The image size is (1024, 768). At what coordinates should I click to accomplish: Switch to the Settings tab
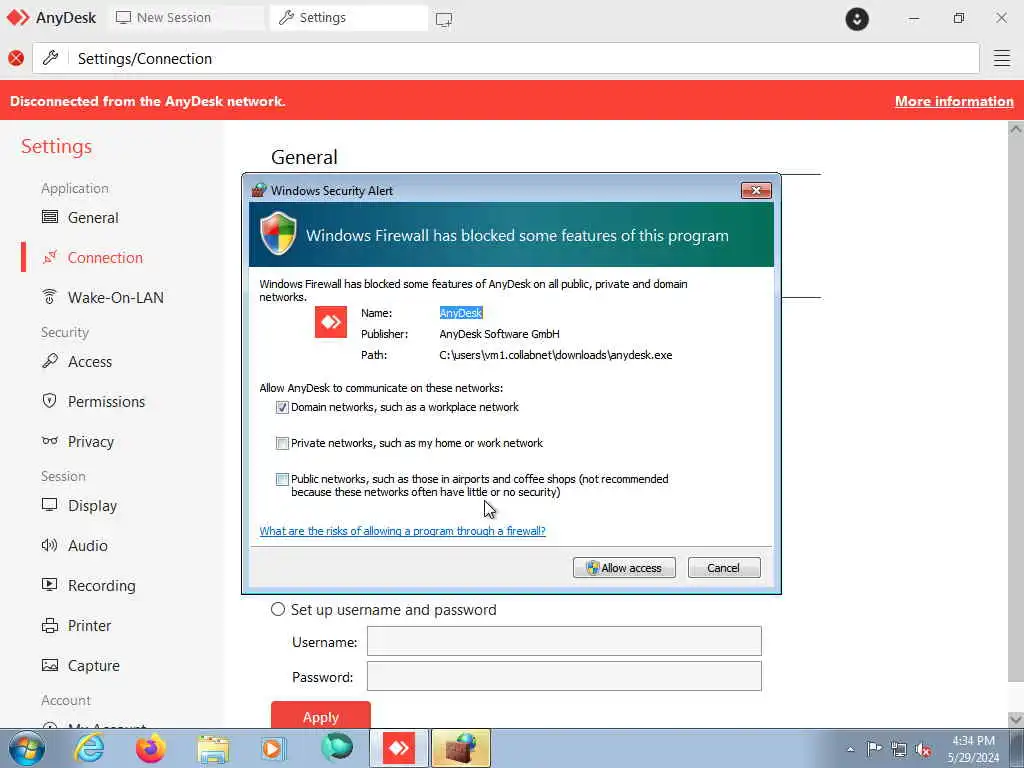[x=349, y=18]
